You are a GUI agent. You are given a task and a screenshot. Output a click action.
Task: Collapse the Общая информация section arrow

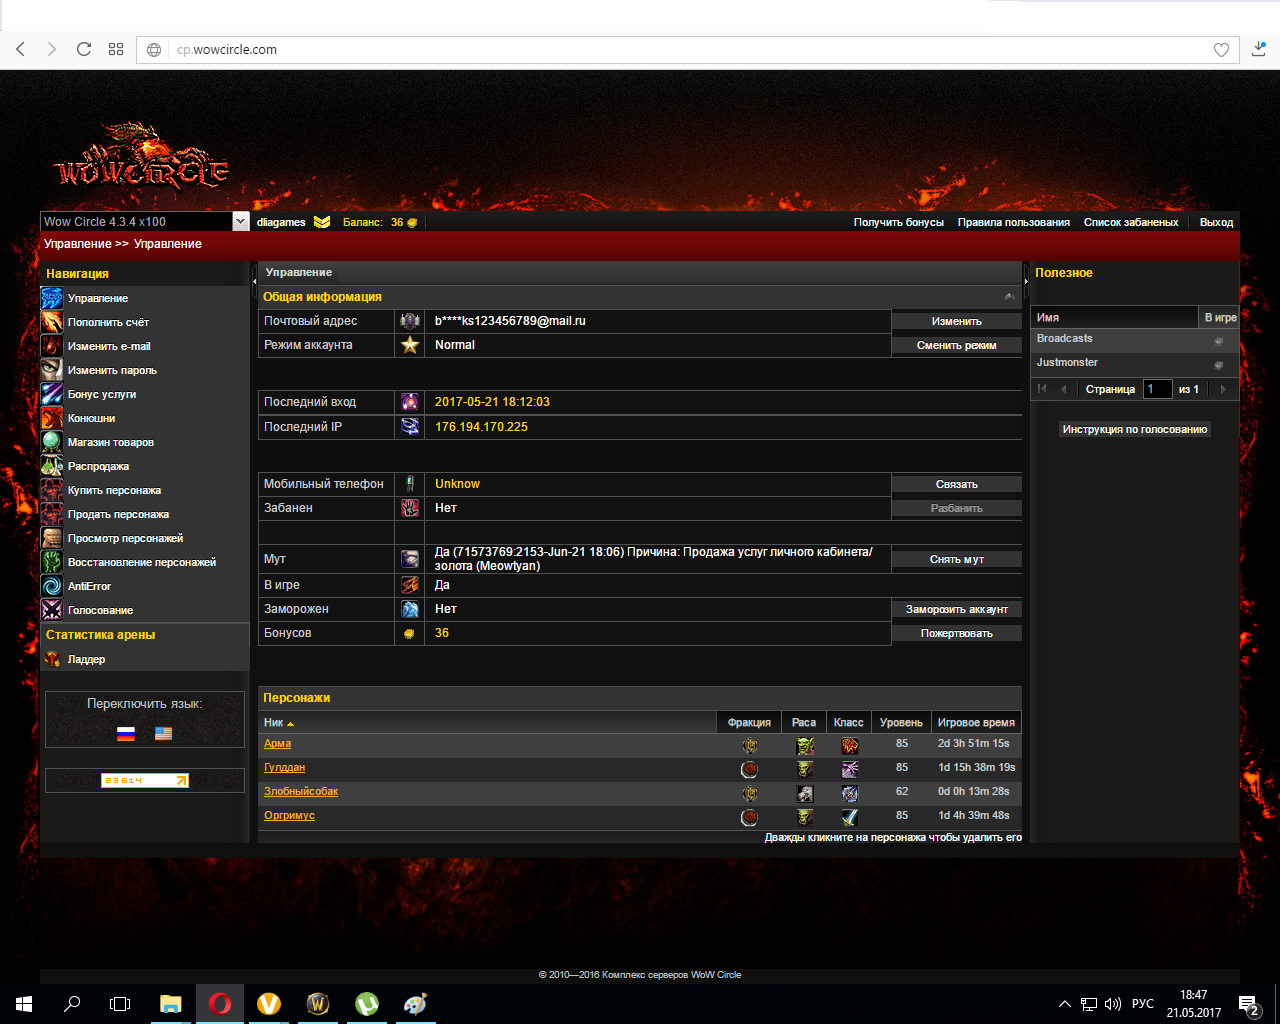1010,297
